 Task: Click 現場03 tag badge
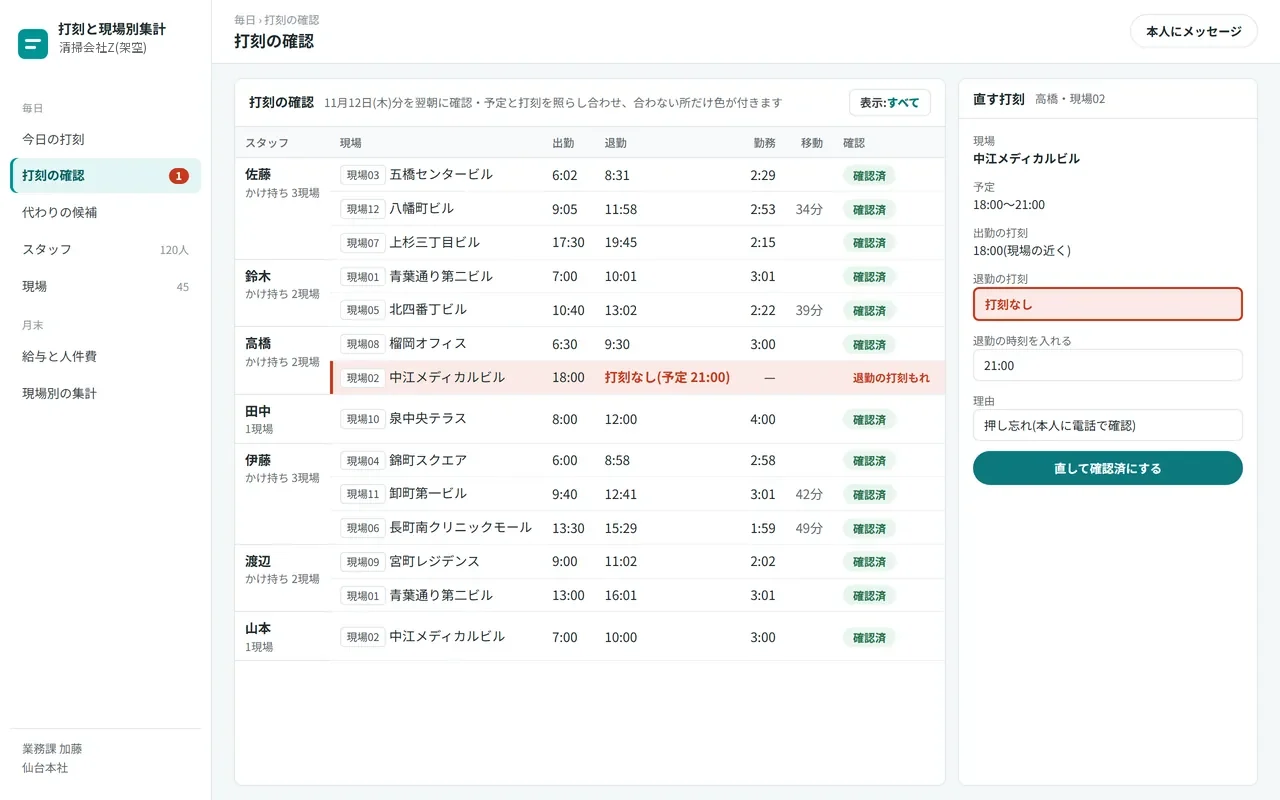coord(362,175)
